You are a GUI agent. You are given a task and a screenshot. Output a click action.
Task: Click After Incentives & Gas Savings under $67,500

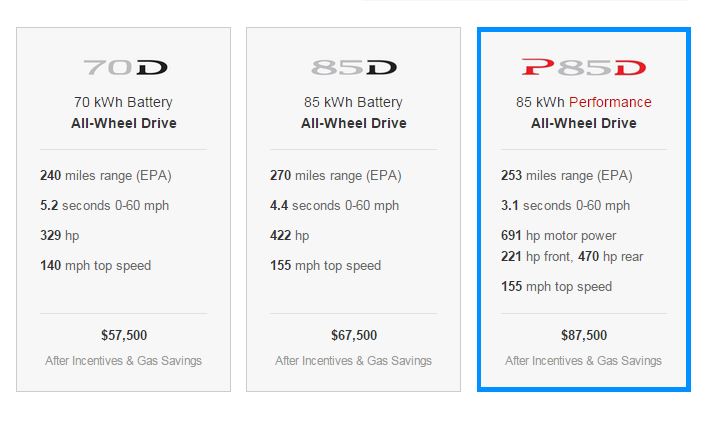[354, 361]
